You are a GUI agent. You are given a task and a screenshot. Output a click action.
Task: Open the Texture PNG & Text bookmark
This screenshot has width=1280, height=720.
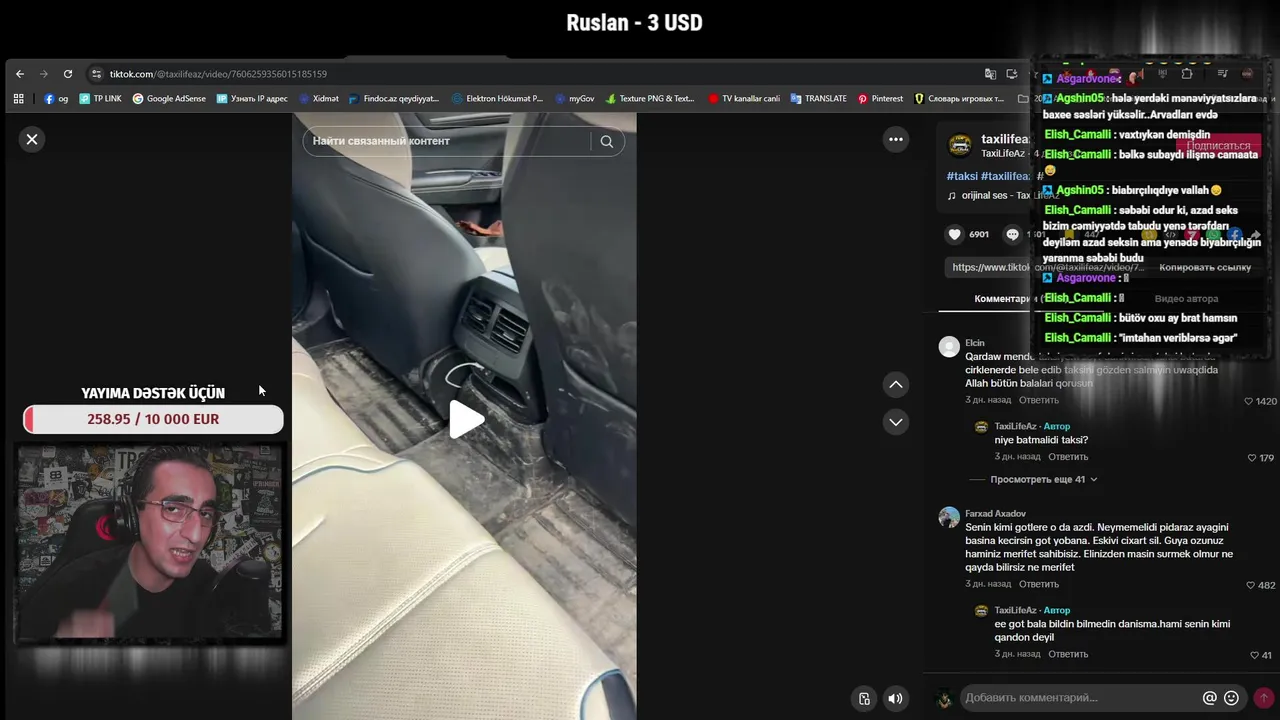[649, 99]
